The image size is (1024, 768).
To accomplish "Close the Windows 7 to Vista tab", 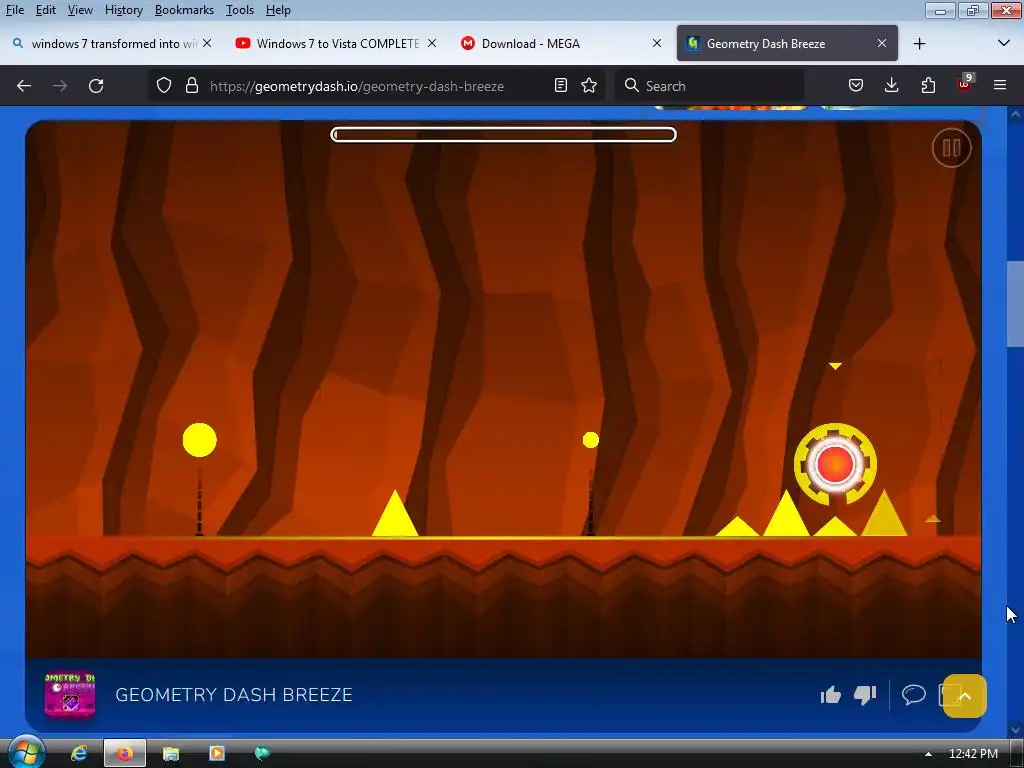I will 432,43.
